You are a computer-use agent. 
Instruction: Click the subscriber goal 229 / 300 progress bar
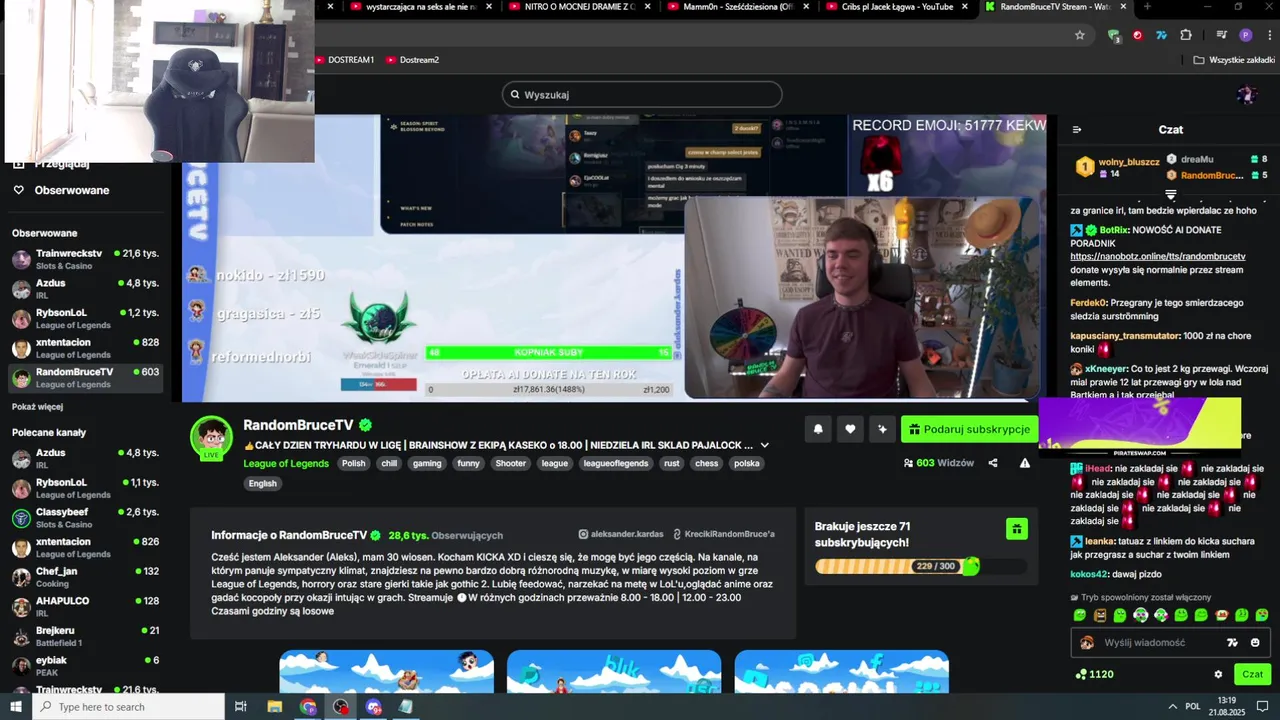coord(921,566)
